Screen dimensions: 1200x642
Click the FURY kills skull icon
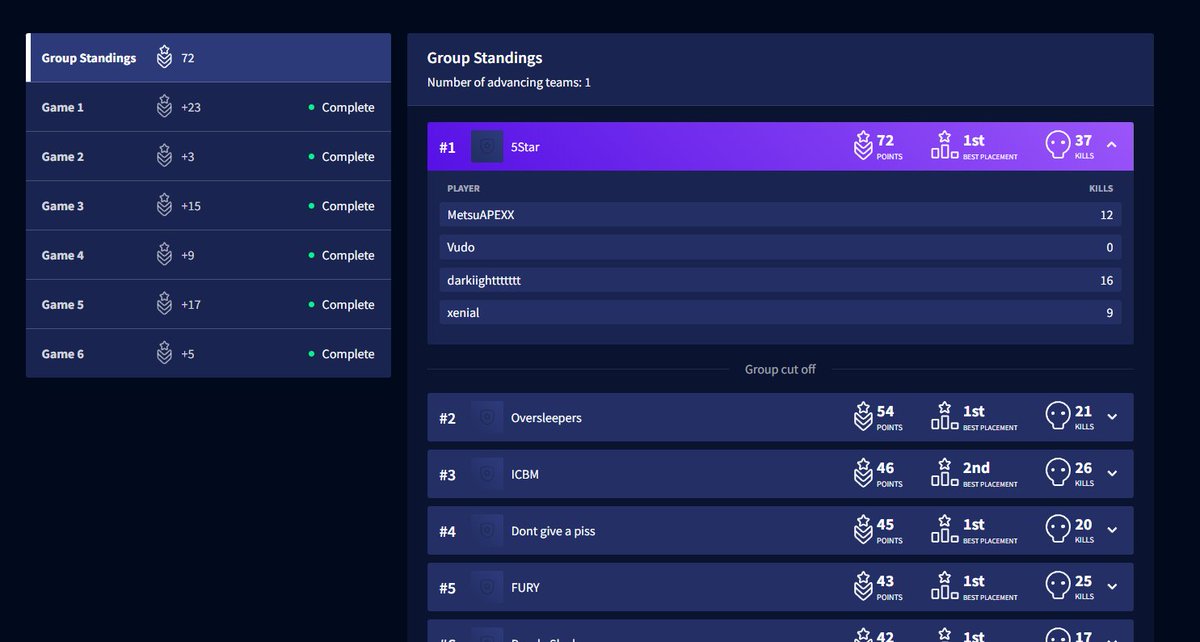1057,587
